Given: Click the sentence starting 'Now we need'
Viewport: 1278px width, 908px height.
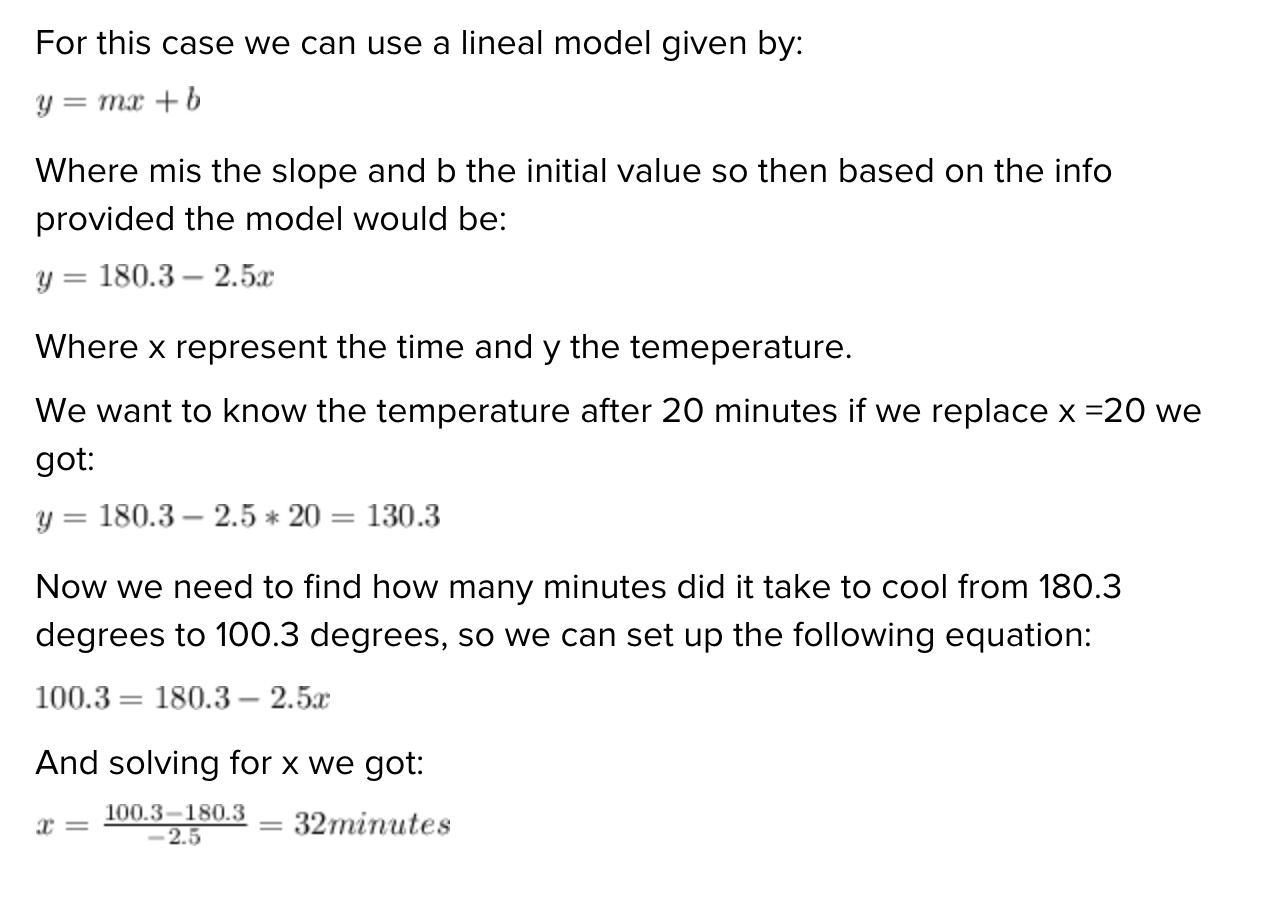Looking at the screenshot, I should click(578, 611).
